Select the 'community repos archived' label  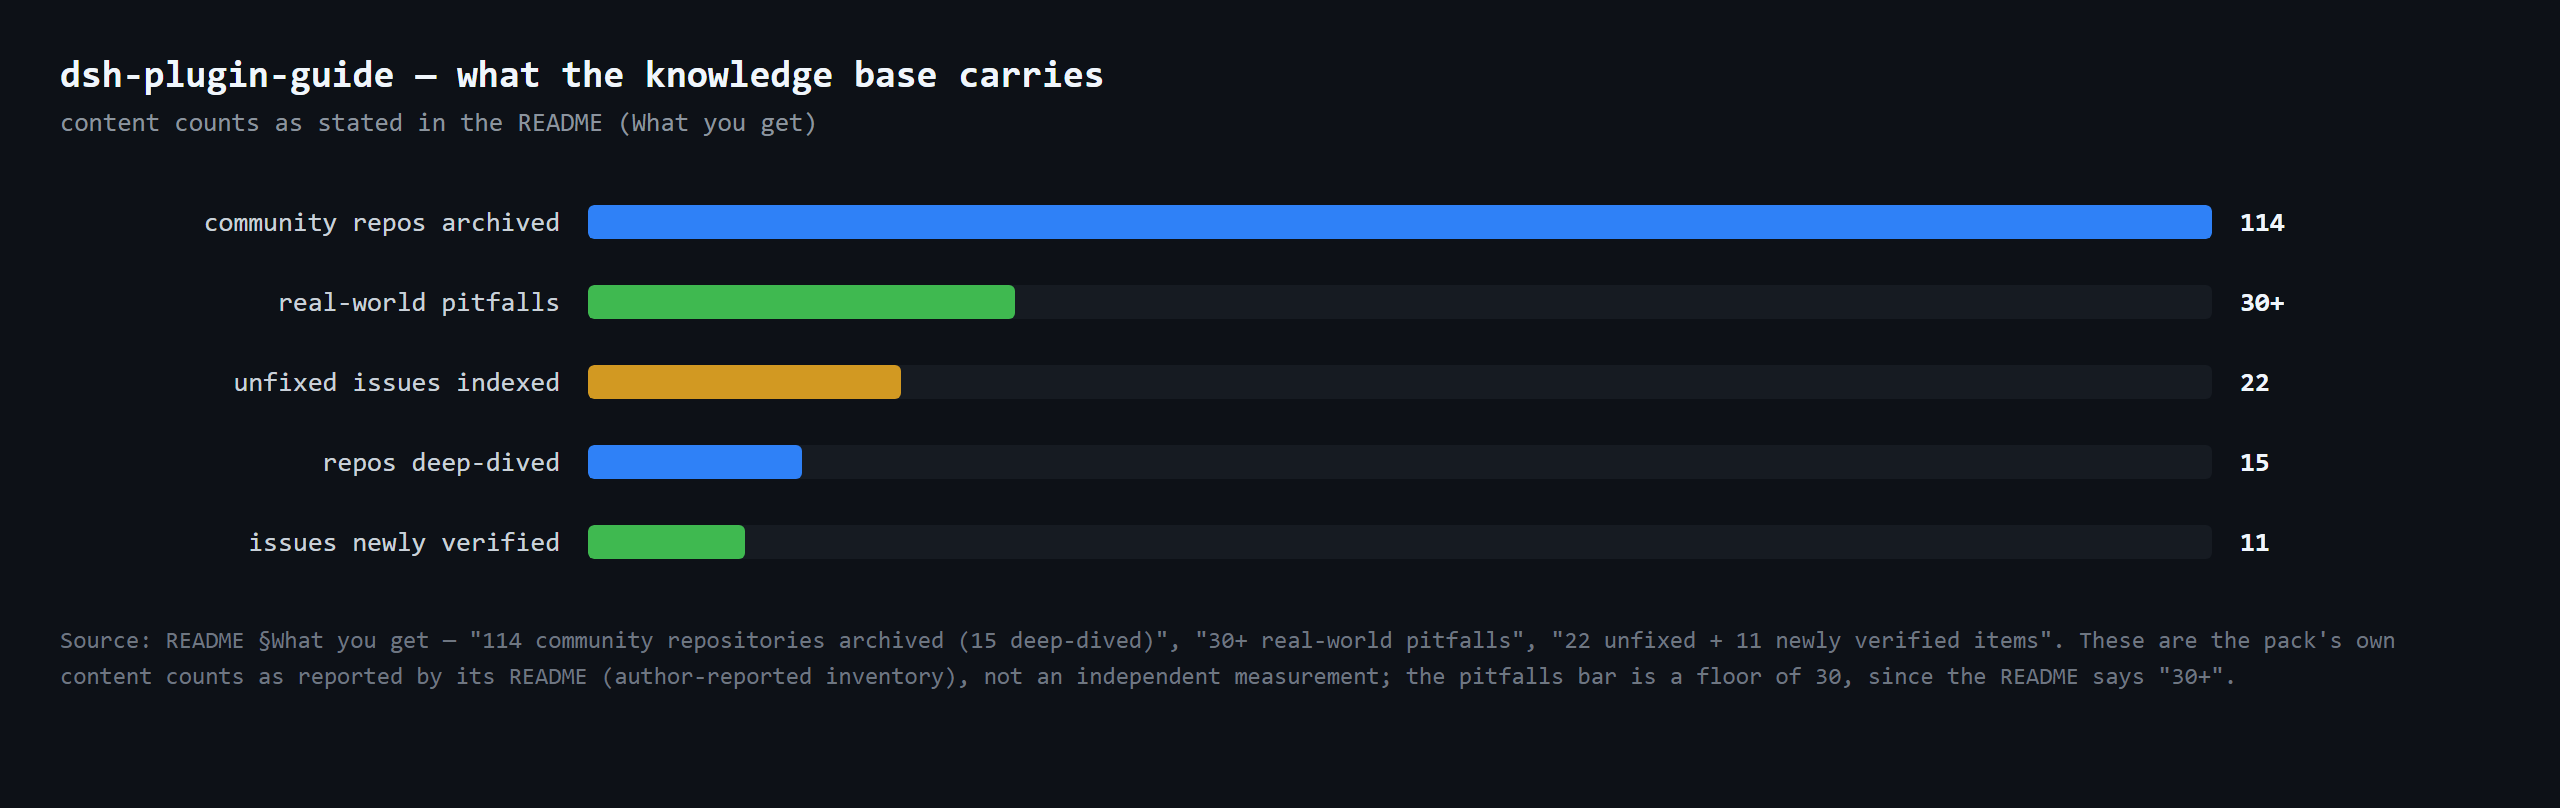[x=382, y=223]
